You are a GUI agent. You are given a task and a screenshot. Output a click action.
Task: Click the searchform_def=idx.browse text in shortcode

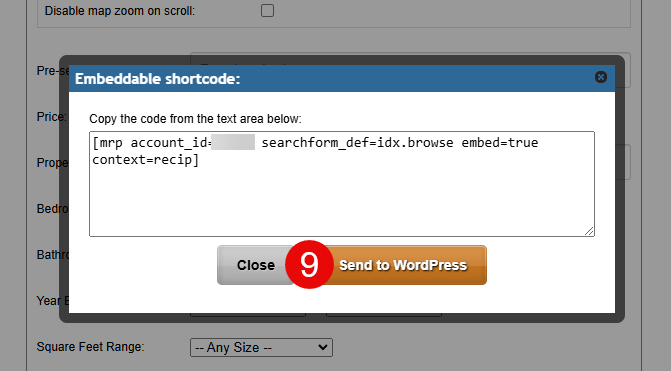point(357,142)
